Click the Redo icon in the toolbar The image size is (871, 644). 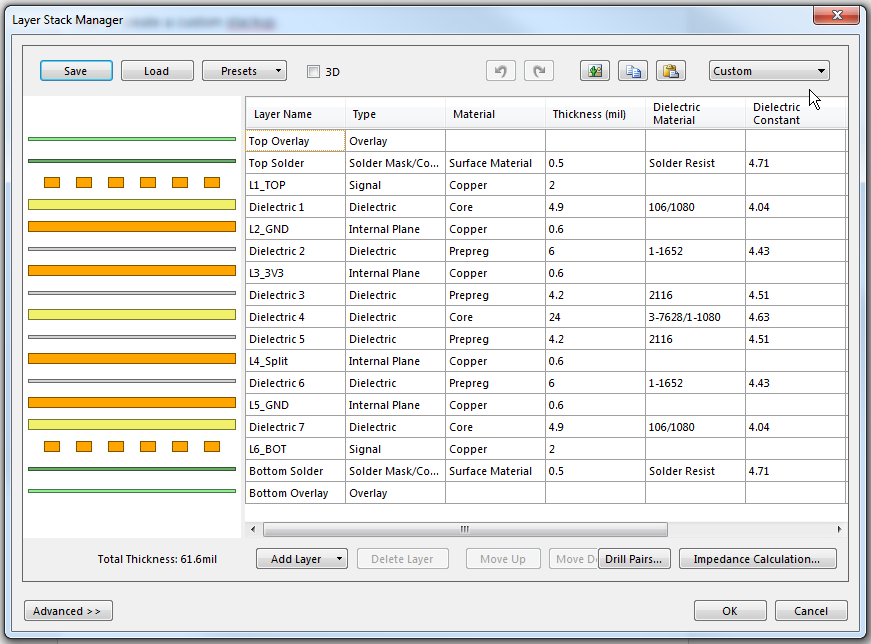[539, 70]
